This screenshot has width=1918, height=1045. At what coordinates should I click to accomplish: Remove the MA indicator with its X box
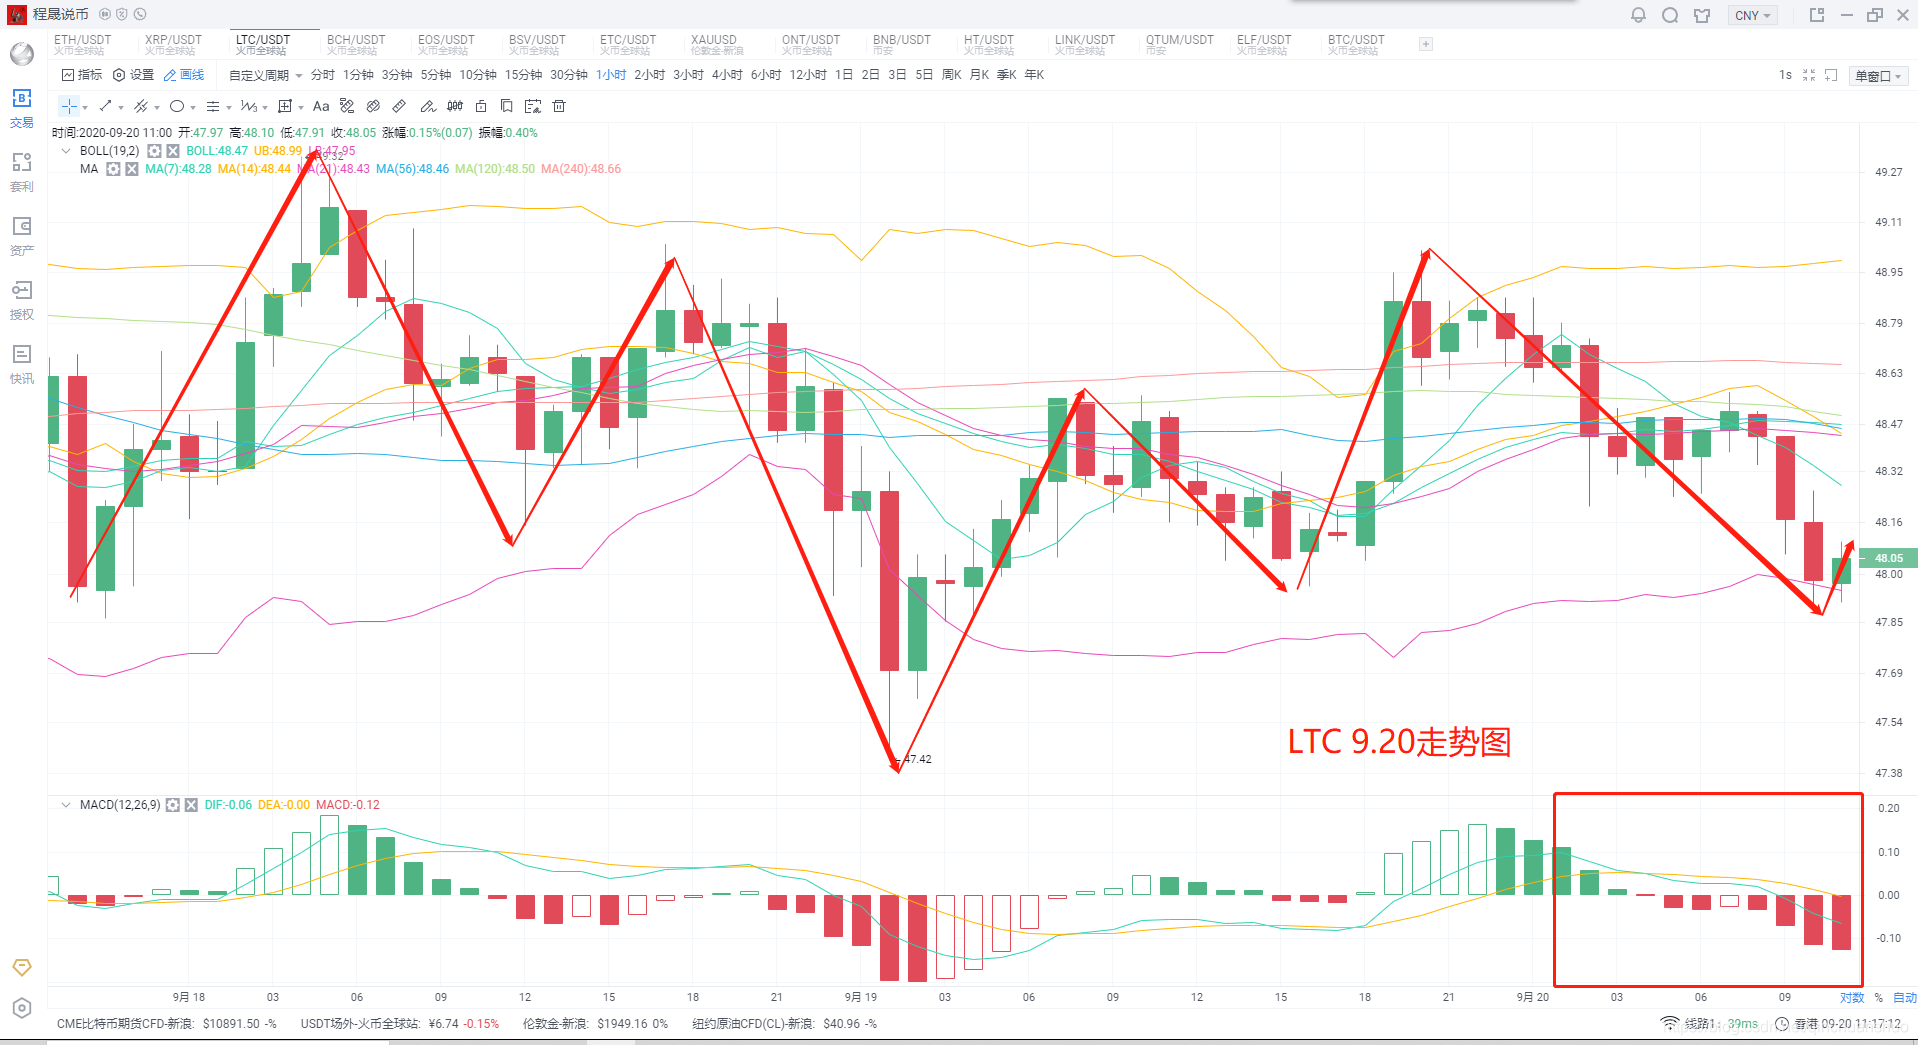click(132, 169)
